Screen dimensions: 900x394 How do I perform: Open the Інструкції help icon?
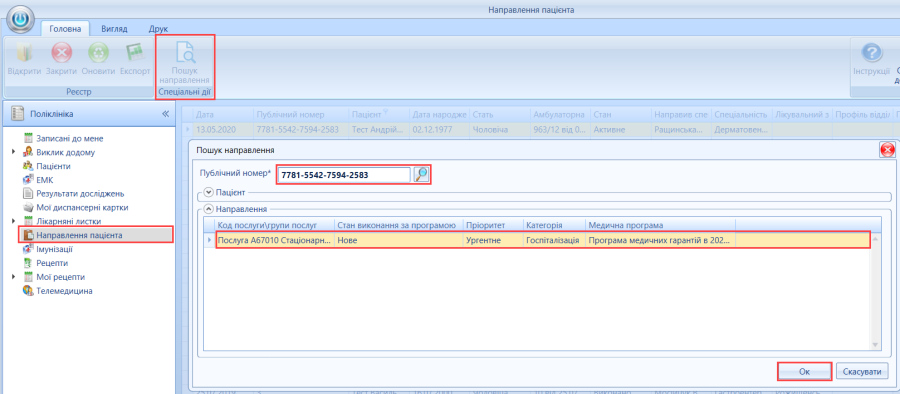click(871, 53)
